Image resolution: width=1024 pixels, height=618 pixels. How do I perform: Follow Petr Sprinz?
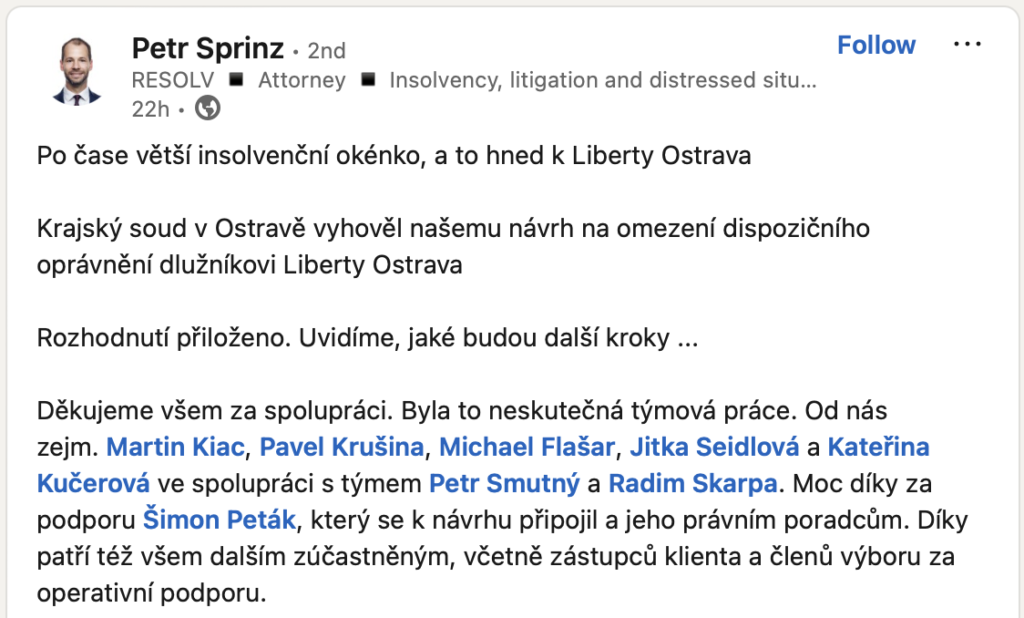point(876,45)
